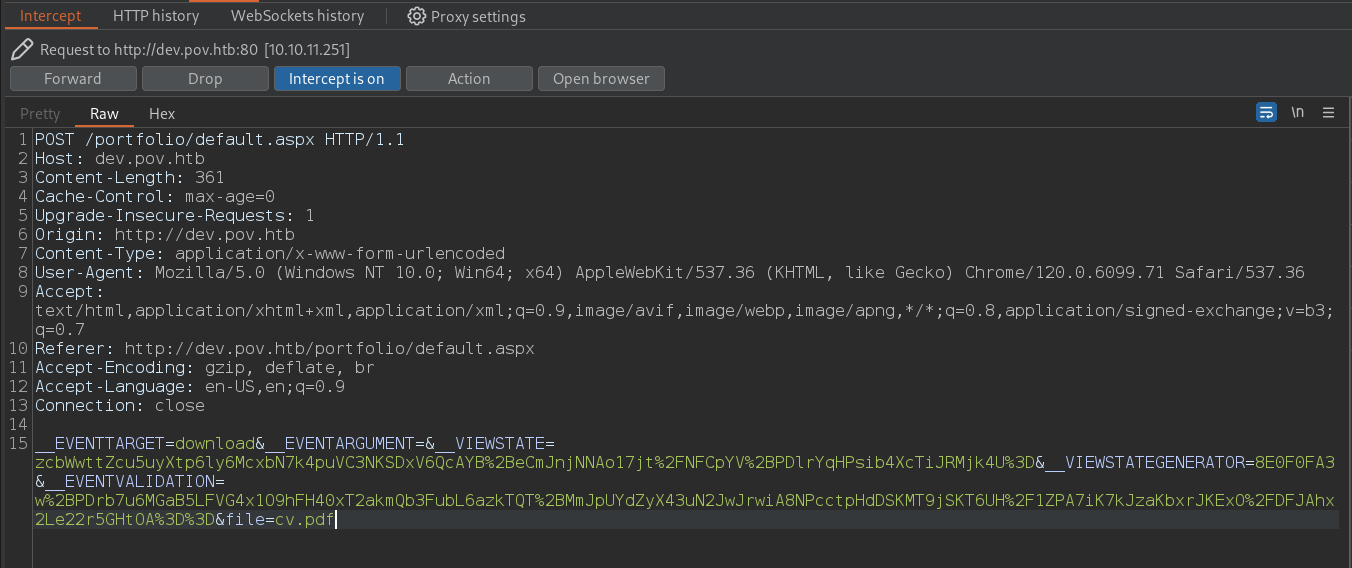The width and height of the screenshot is (1352, 568).
Task: Toggle the \n non-printable characters button
Action: (x=1298, y=112)
